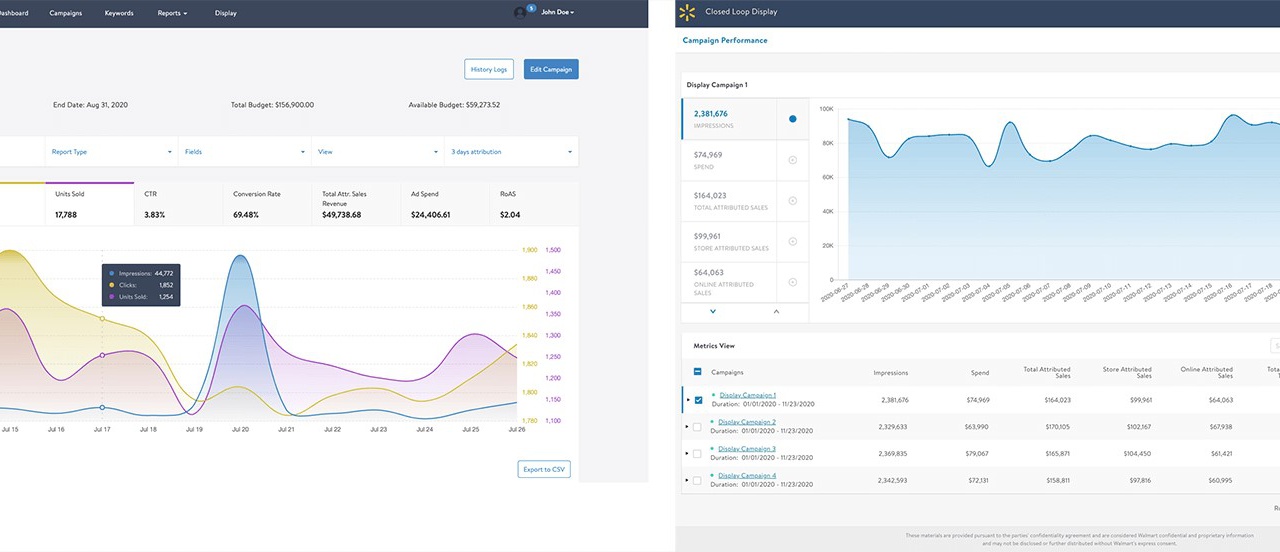The width and height of the screenshot is (1280, 552).
Task: Click John Doe's profile avatar icon
Action: [520, 13]
